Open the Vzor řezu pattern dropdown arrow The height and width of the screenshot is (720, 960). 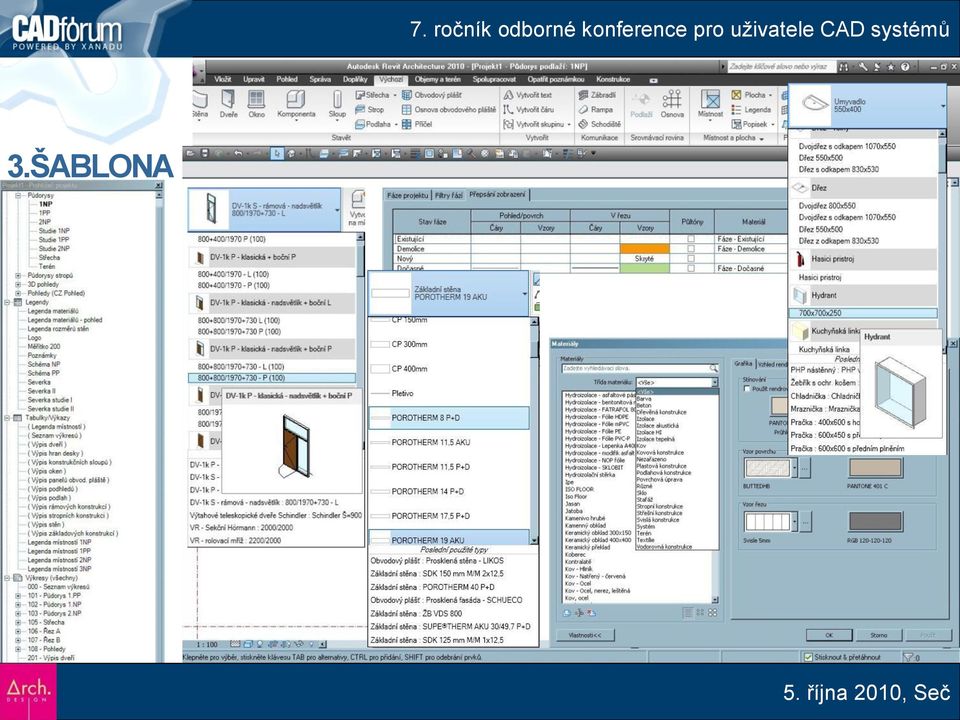click(795, 522)
